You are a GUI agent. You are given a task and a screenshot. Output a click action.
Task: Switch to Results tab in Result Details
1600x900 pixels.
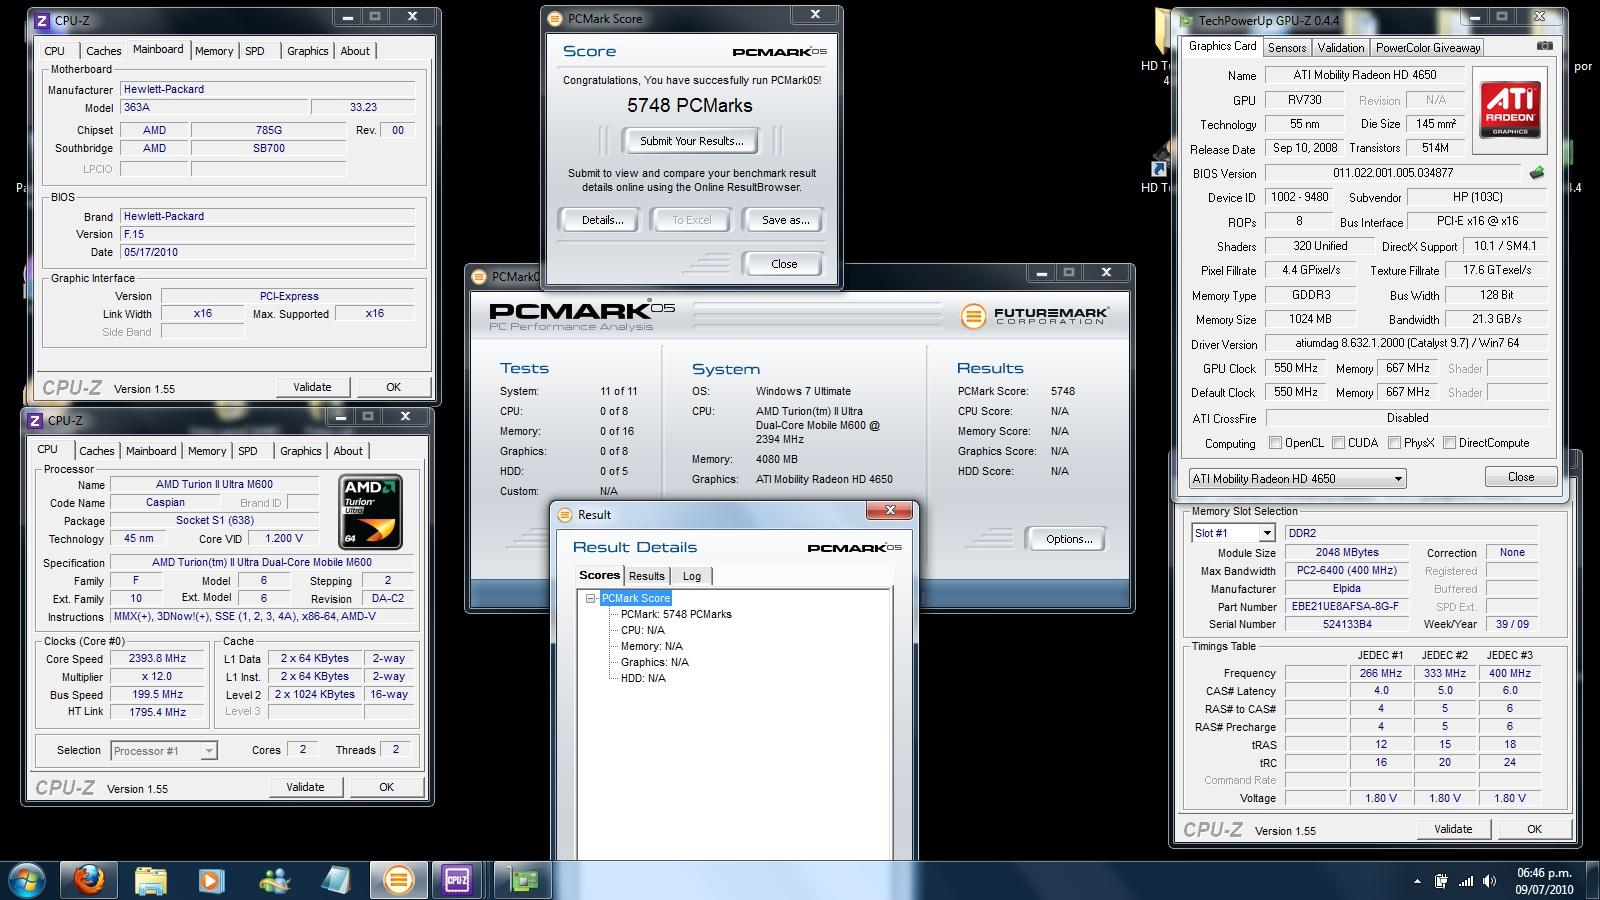pyautogui.click(x=646, y=576)
